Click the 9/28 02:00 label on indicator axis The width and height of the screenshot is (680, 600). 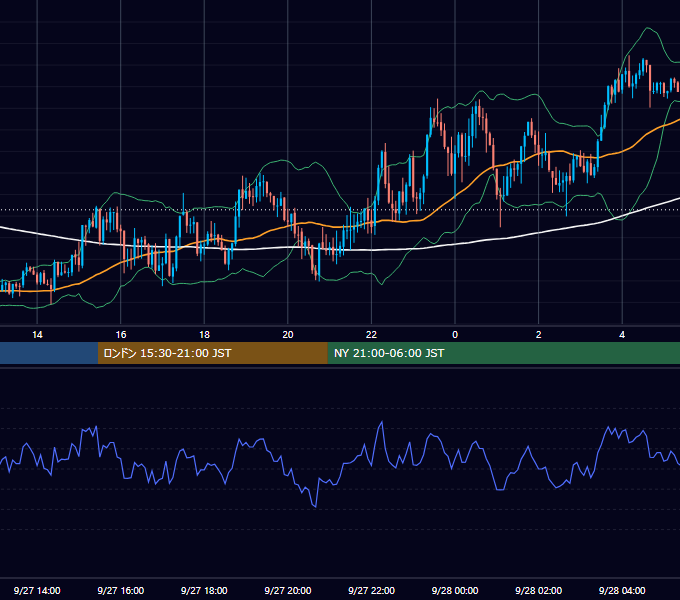538,590
